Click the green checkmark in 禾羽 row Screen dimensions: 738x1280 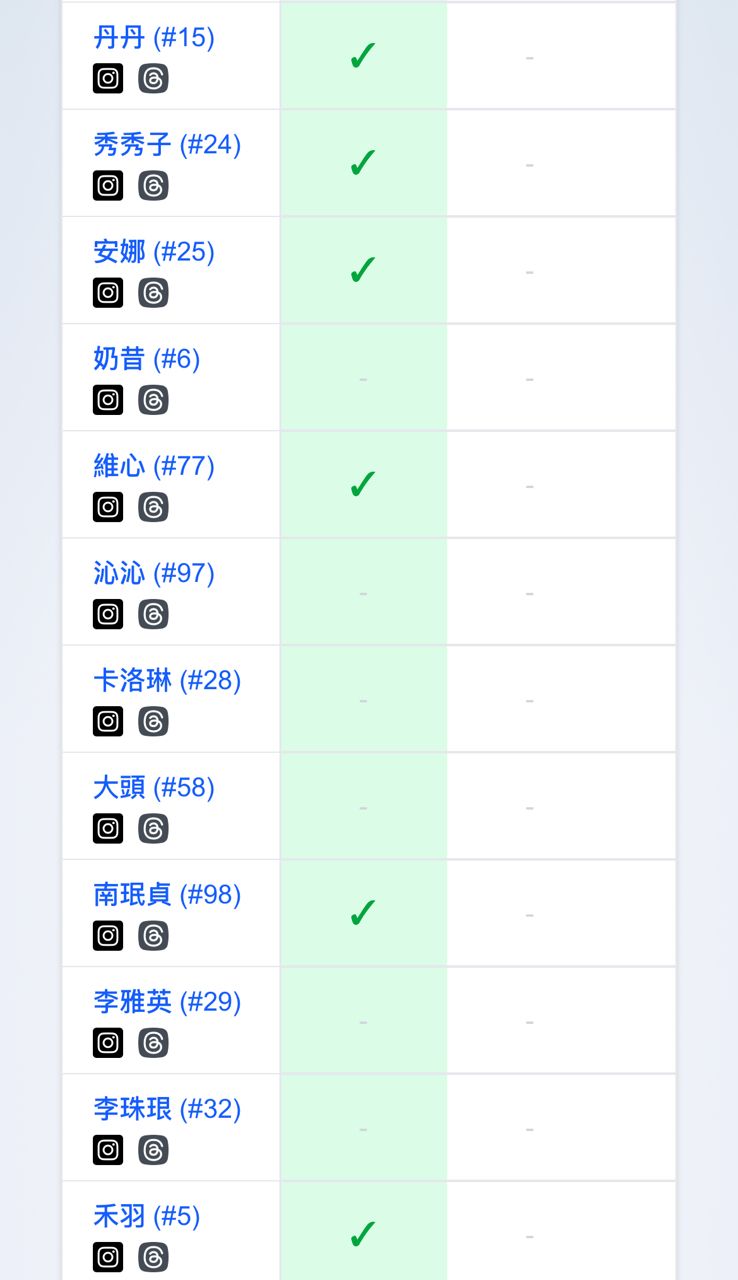[363, 1235]
